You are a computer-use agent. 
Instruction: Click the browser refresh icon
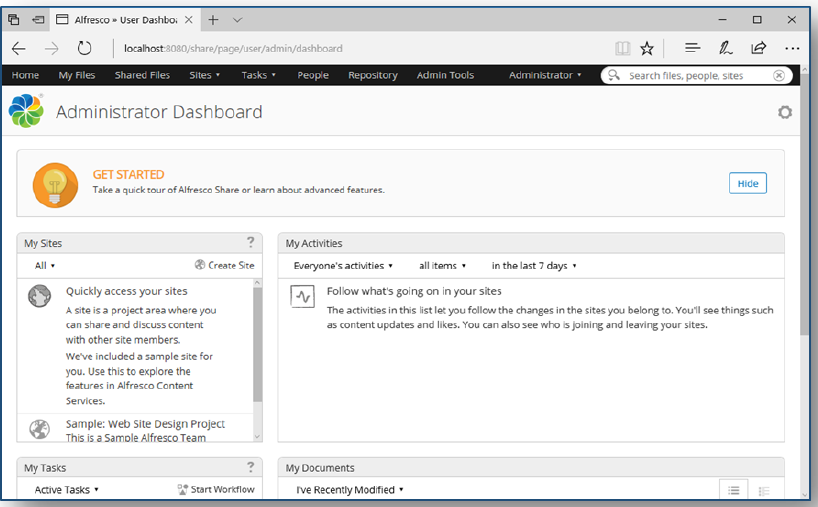85,48
